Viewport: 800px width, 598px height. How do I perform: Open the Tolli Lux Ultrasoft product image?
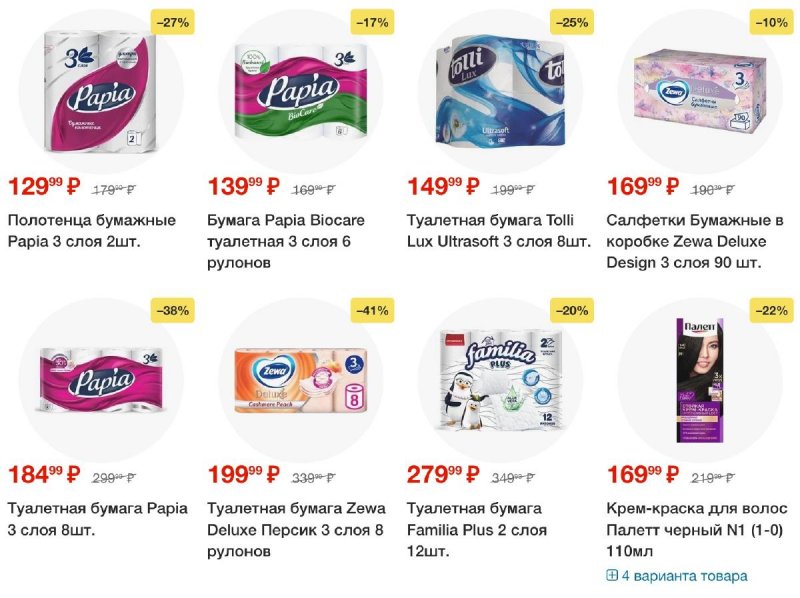500,92
